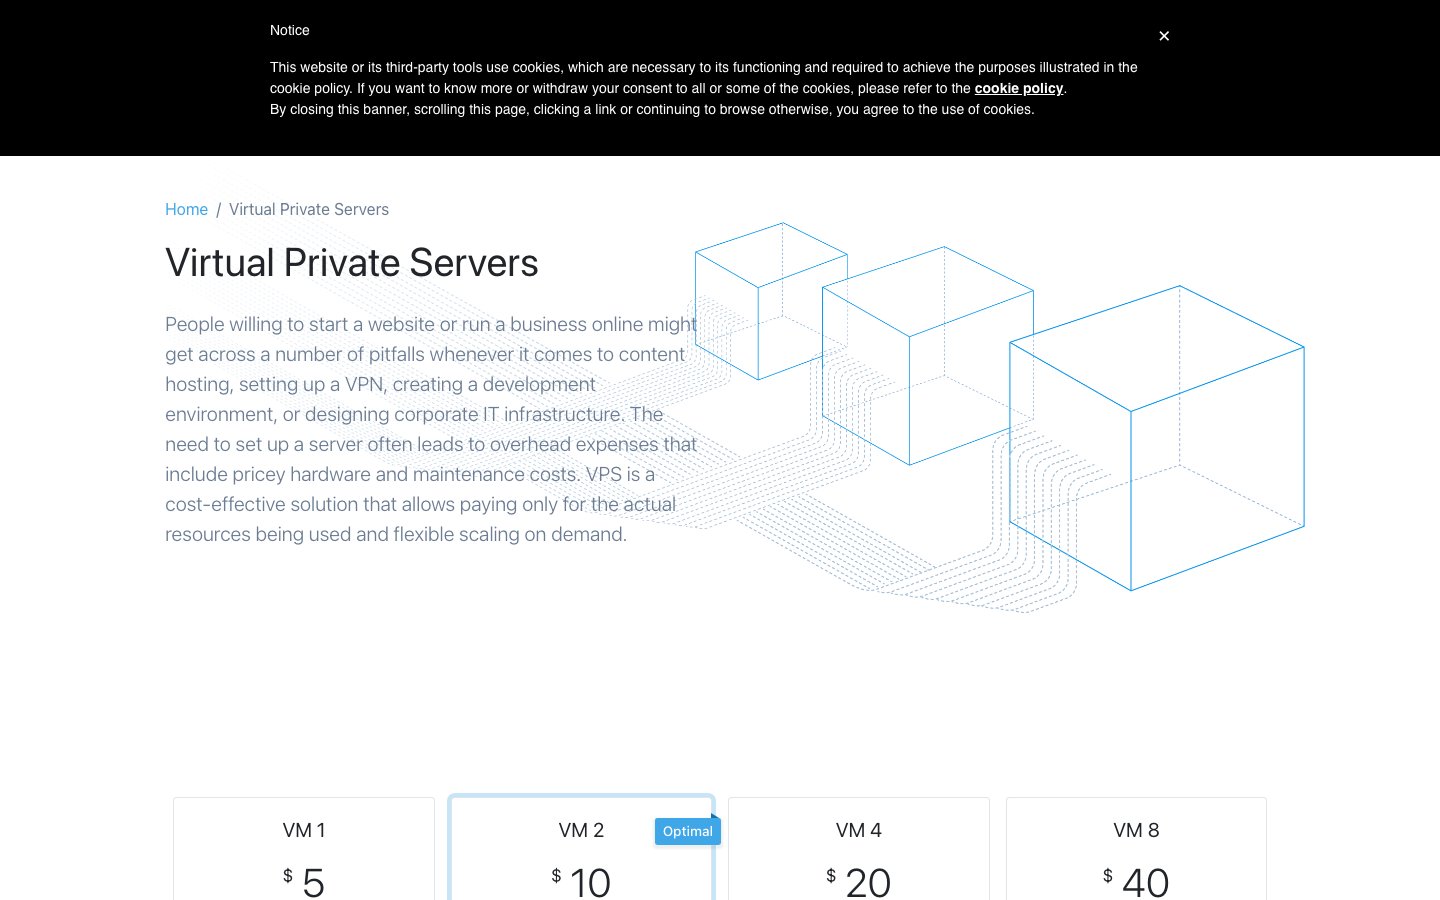Close the cookie notice banner
Screen dimensions: 1440x900
coord(1164,36)
